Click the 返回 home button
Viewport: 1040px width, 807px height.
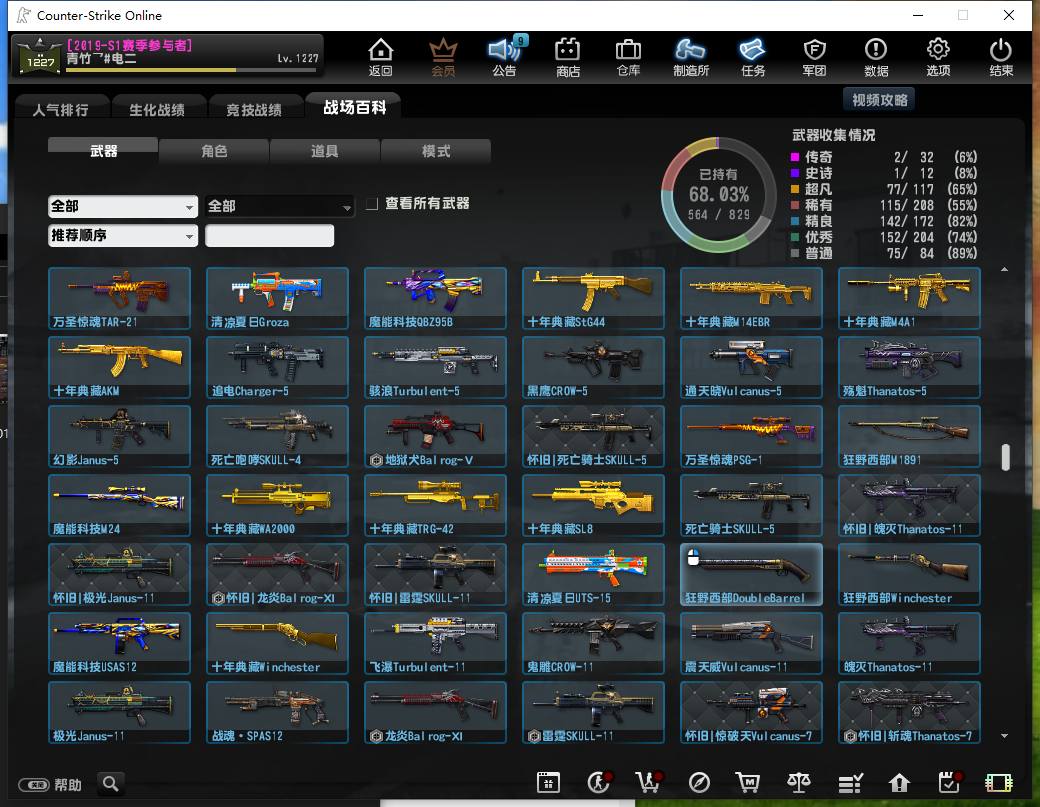click(x=381, y=57)
